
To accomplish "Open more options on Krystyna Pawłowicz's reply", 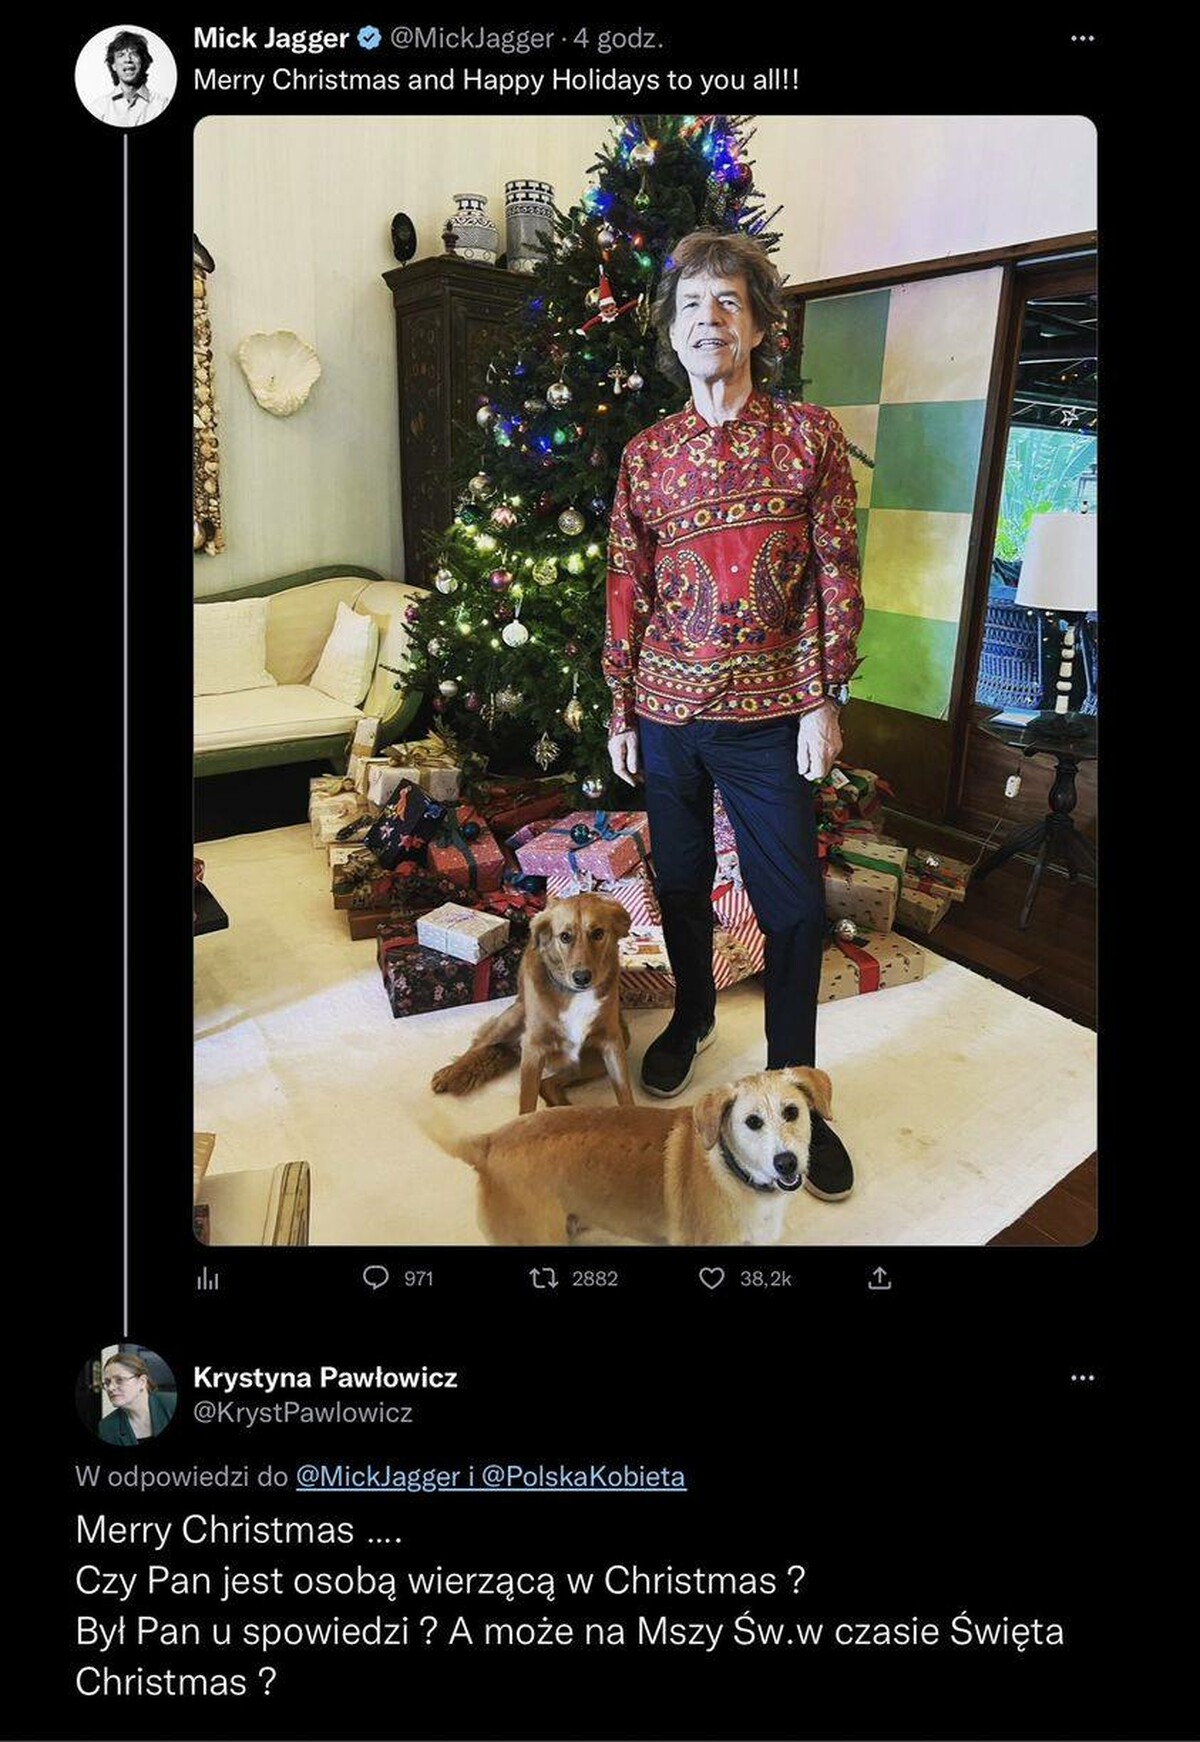I will [1082, 1378].
